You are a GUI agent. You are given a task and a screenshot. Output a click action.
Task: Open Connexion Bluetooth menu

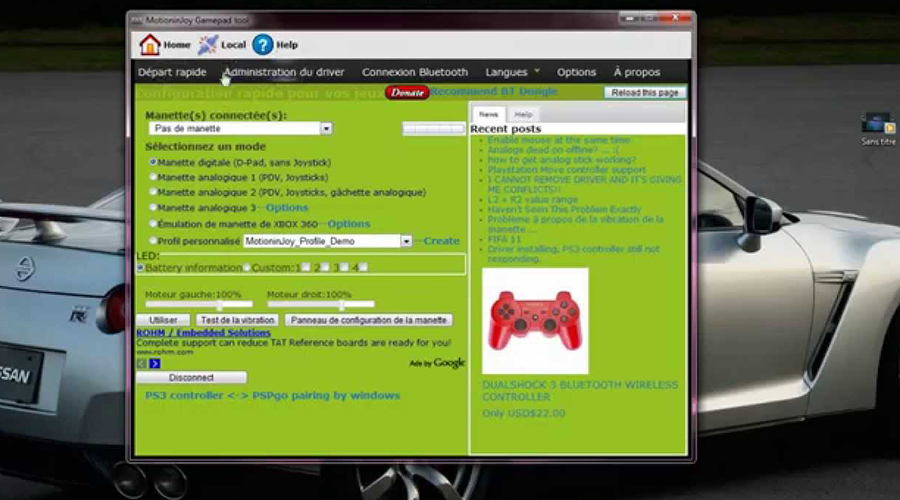tap(414, 72)
